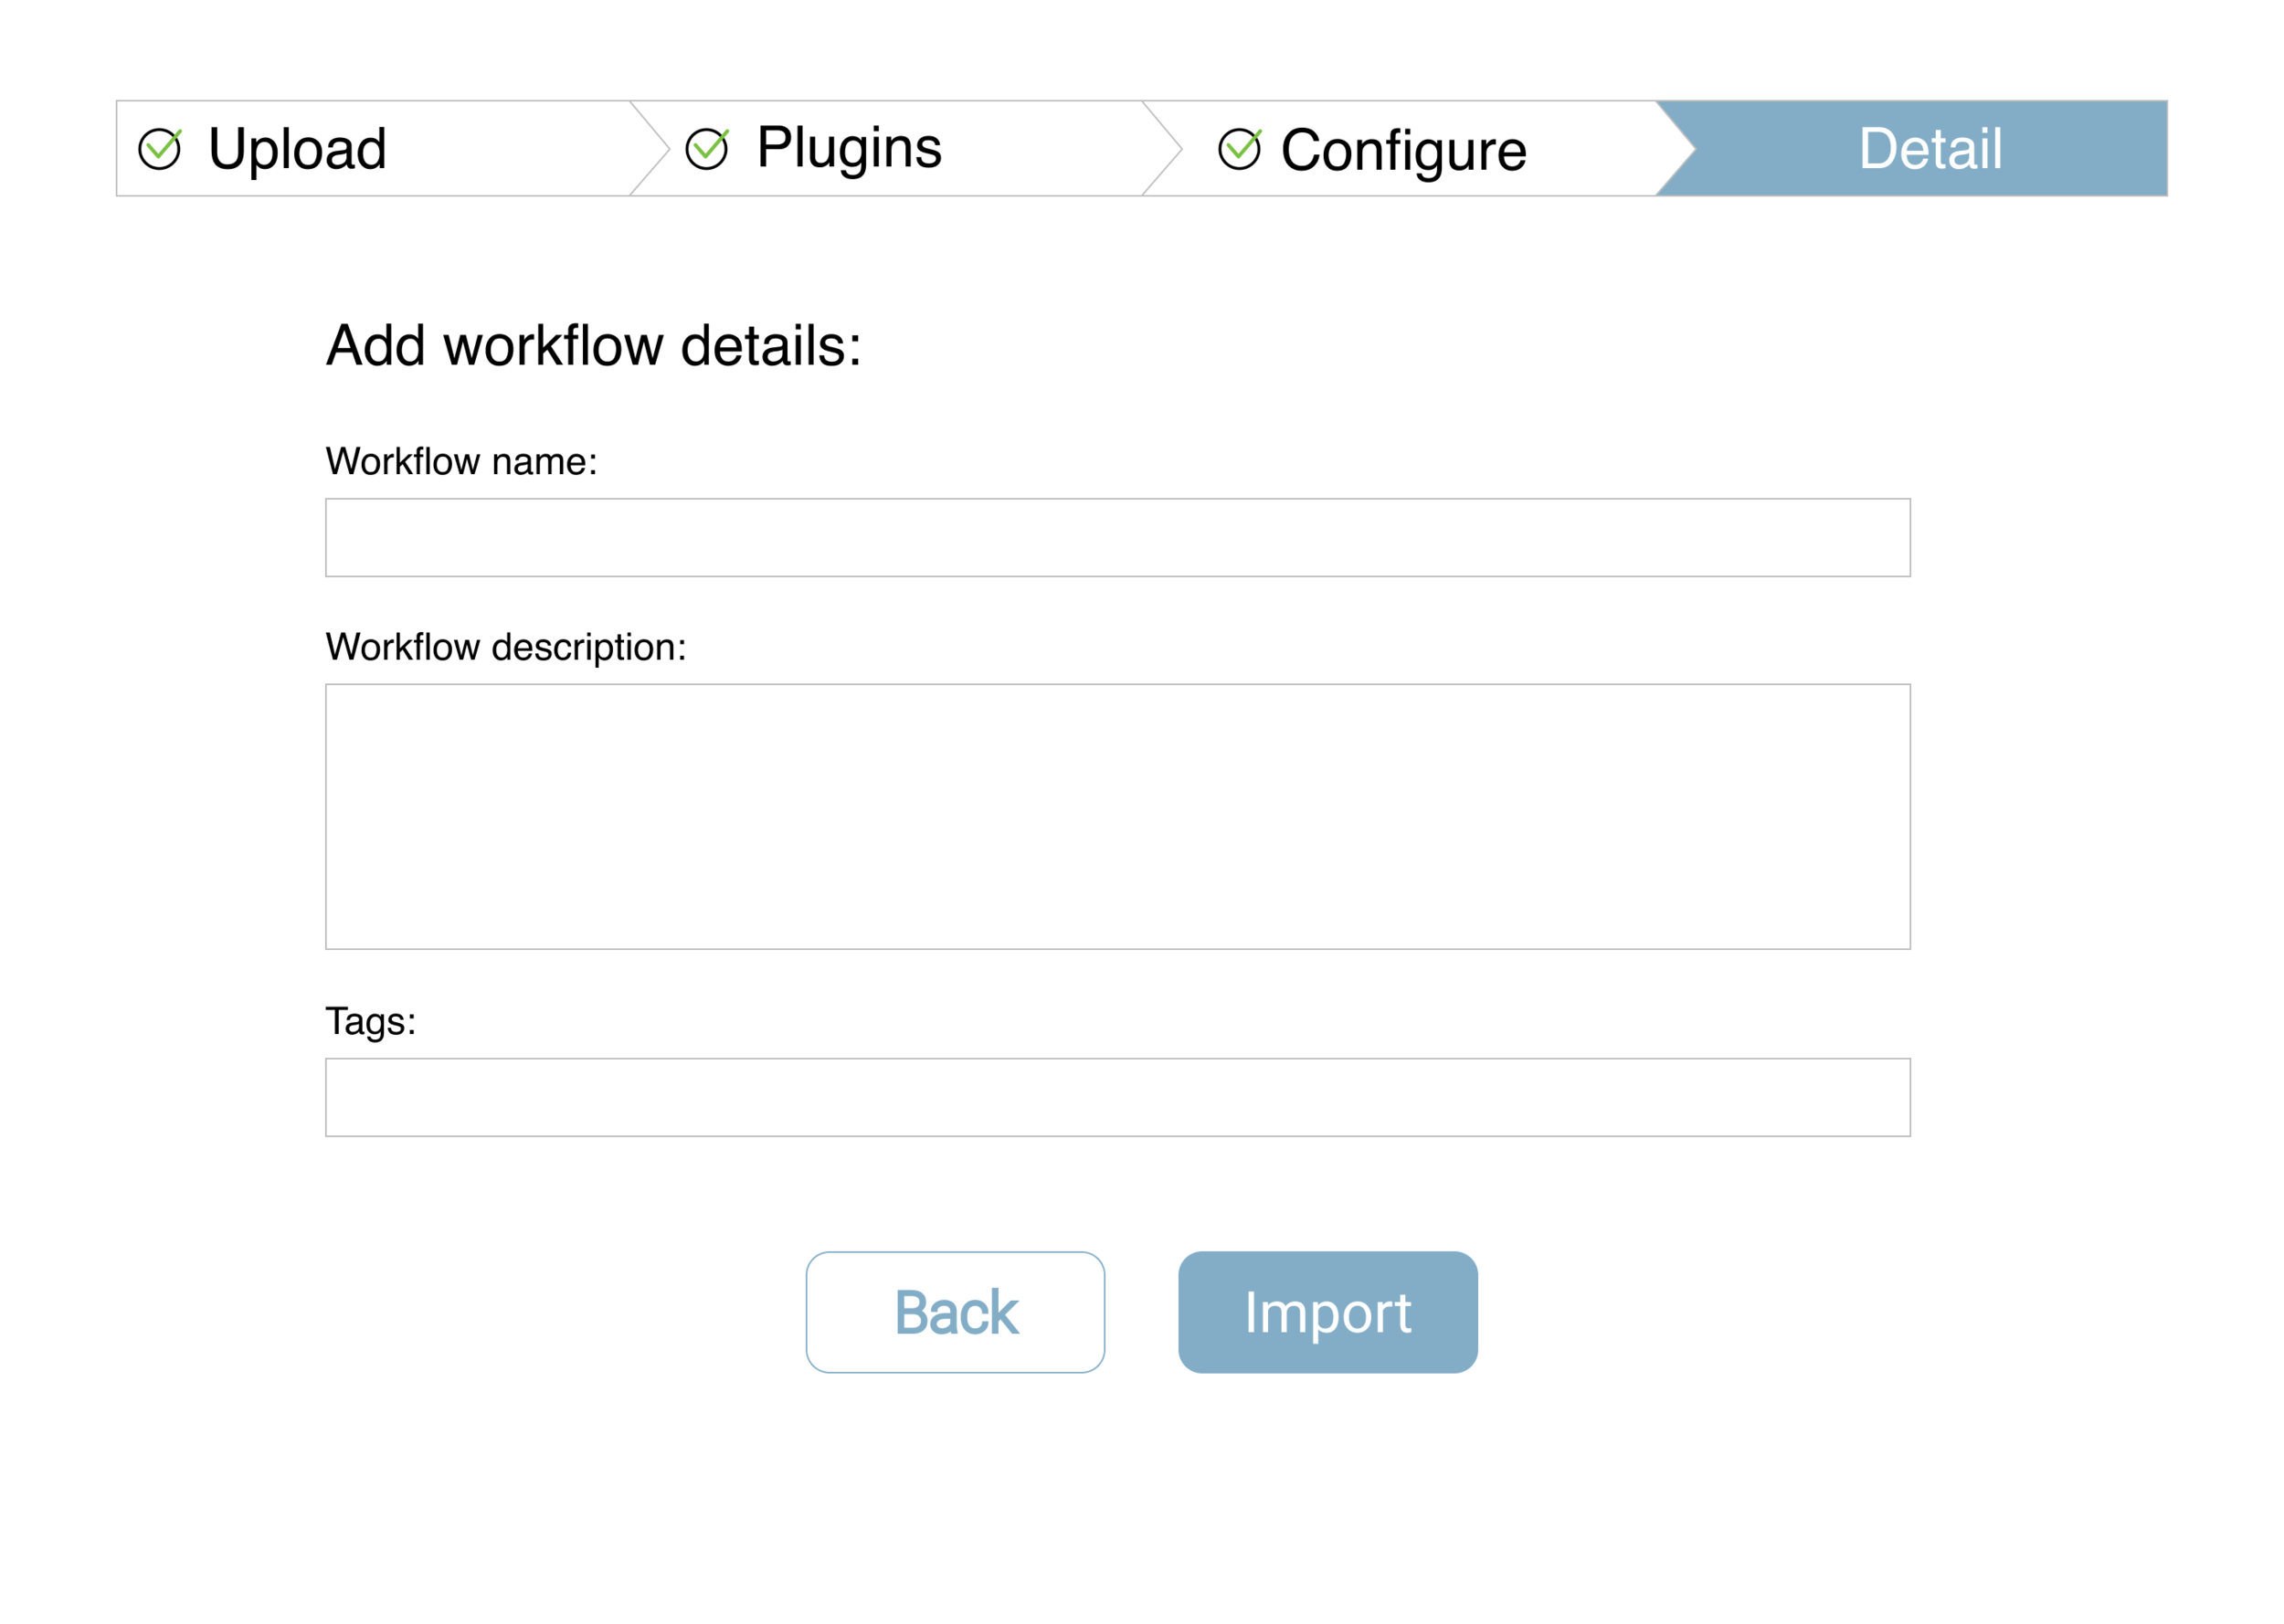Click the "Tags:" label
Screen dimensions: 2284x1624
tap(370, 1022)
